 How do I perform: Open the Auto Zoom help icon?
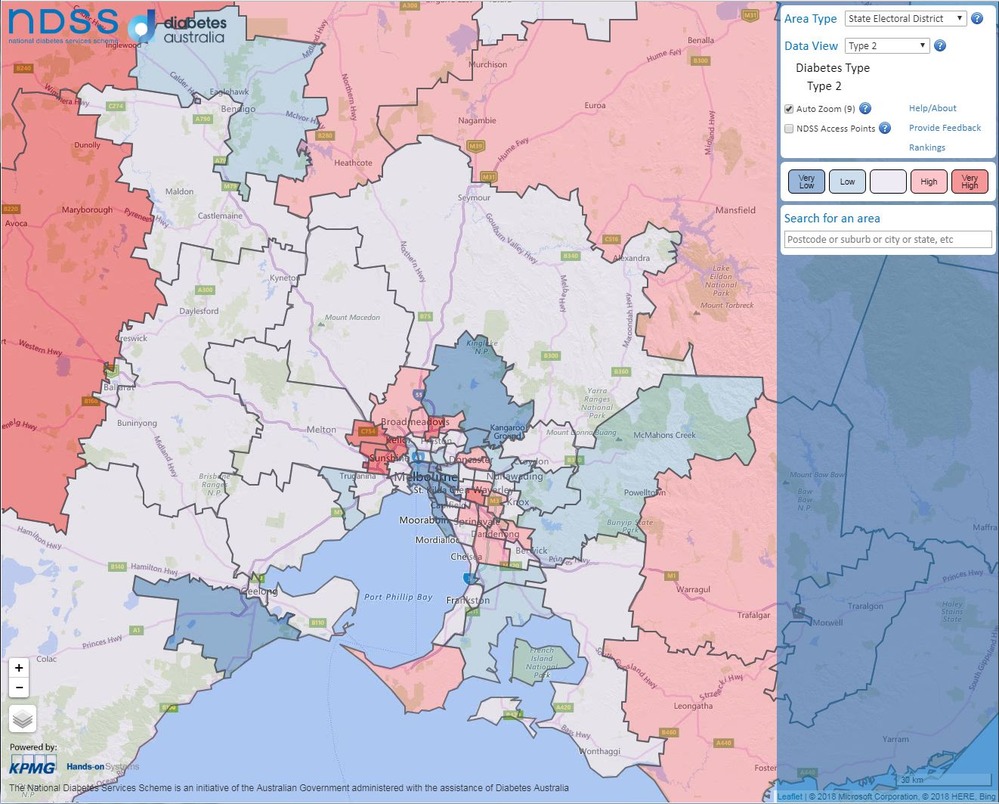click(865, 108)
